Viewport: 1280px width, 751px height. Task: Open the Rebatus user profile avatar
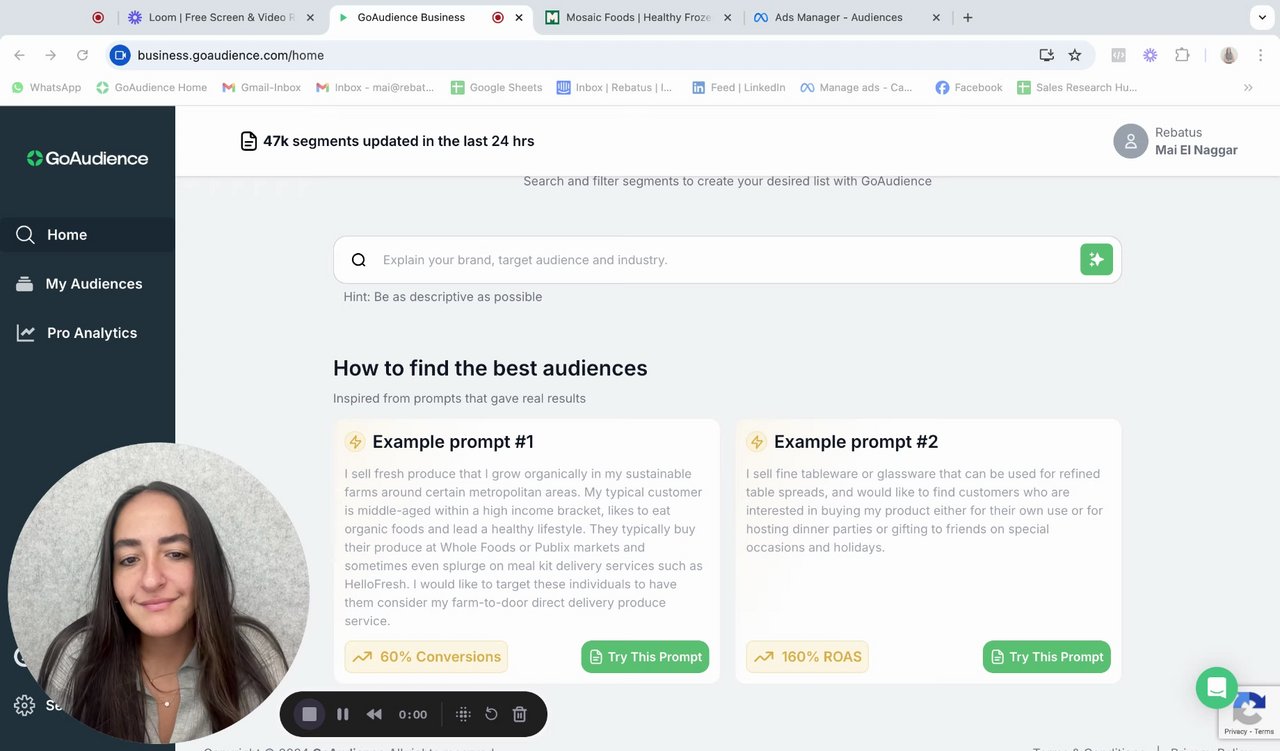click(x=1131, y=141)
